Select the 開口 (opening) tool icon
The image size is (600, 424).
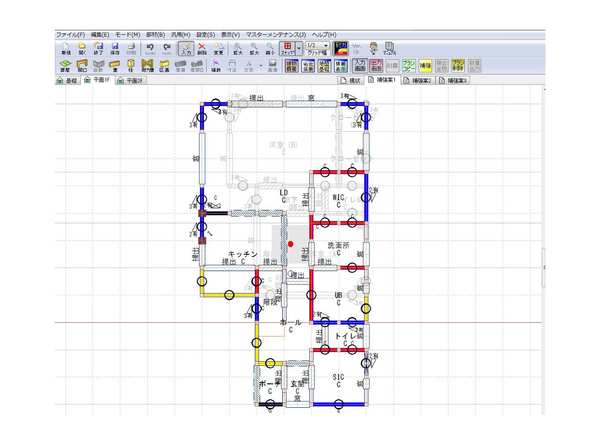tap(82, 65)
